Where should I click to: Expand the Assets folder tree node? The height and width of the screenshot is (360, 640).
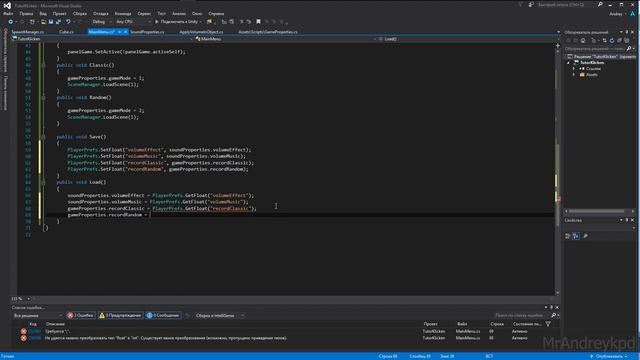point(573,75)
